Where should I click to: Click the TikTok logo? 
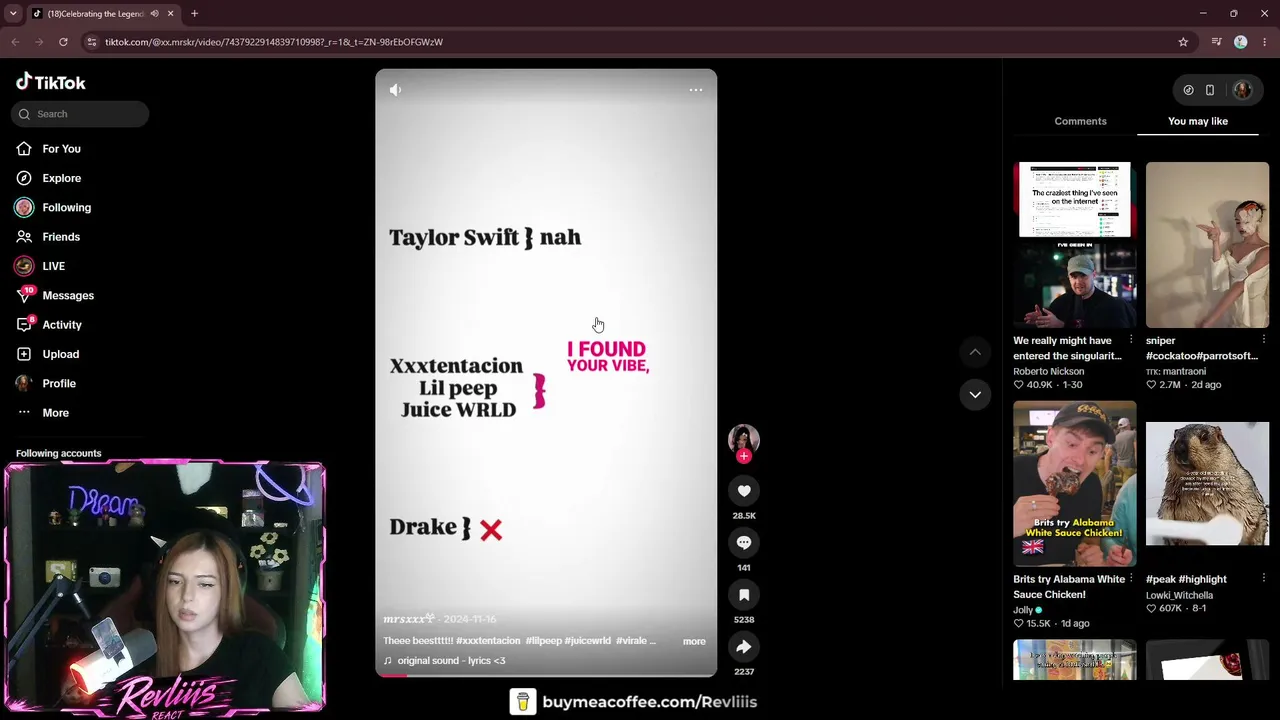pyautogui.click(x=51, y=82)
